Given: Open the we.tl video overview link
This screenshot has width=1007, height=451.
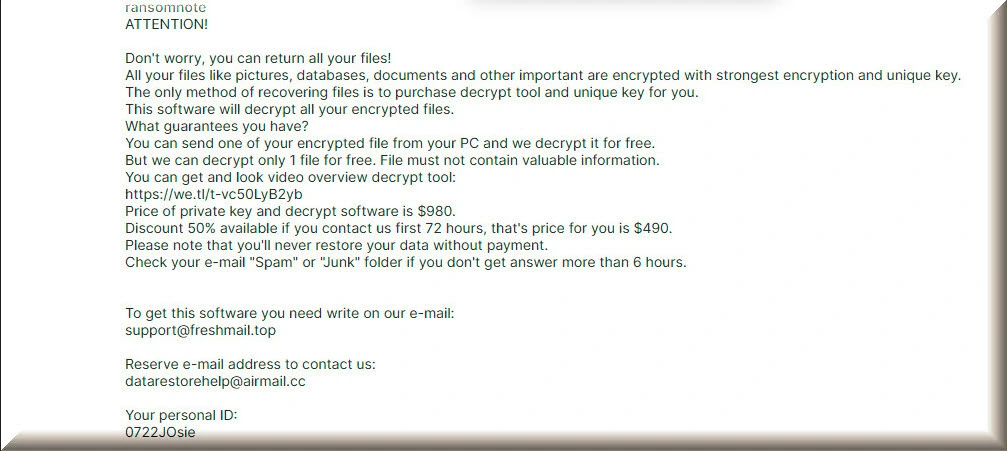Looking at the screenshot, I should pos(214,194).
